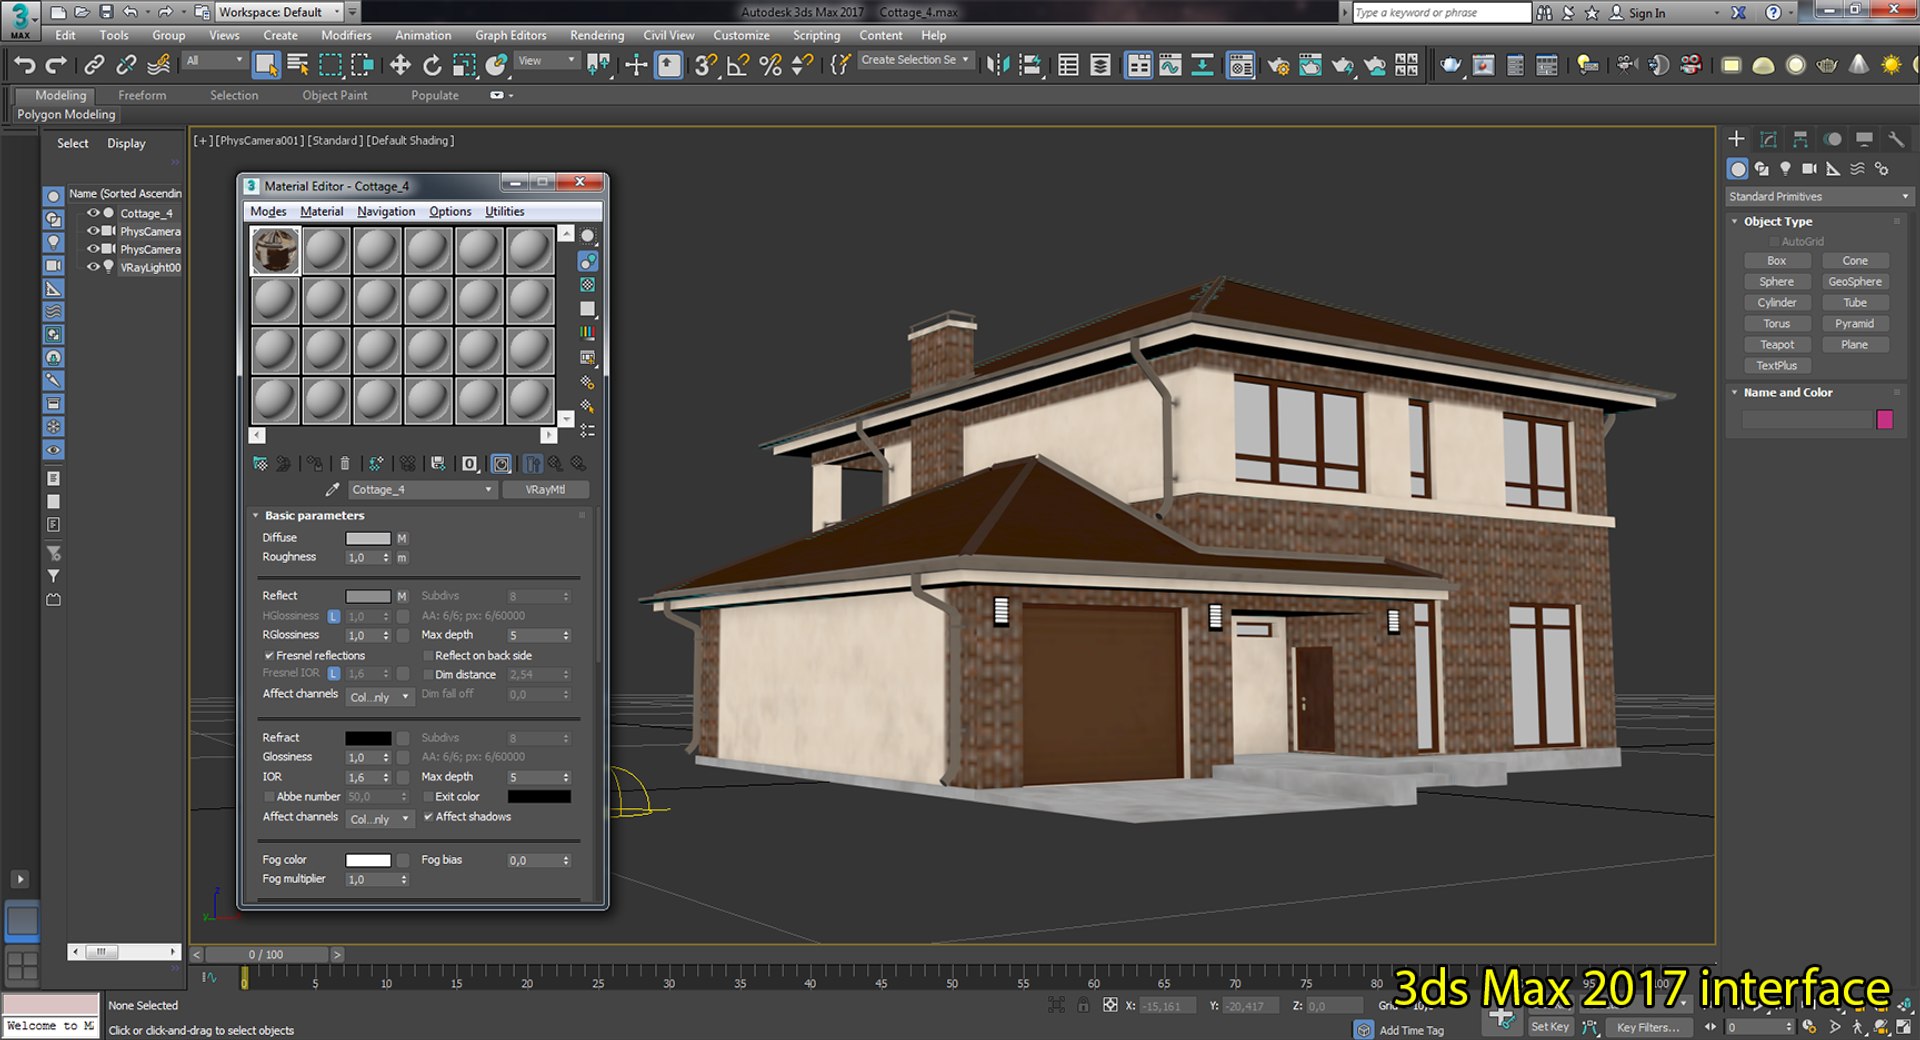Toggle Affect shadows checkbox
The image size is (1920, 1040).
click(x=428, y=817)
